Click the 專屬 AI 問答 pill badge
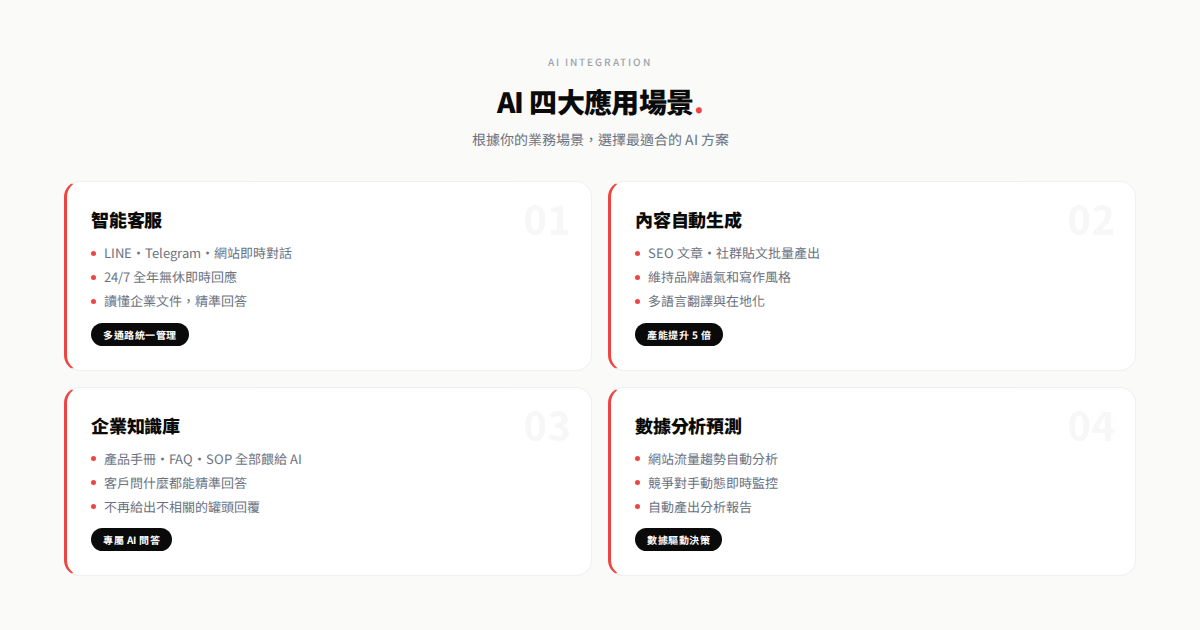Viewport: 1200px width, 630px height. click(132, 540)
